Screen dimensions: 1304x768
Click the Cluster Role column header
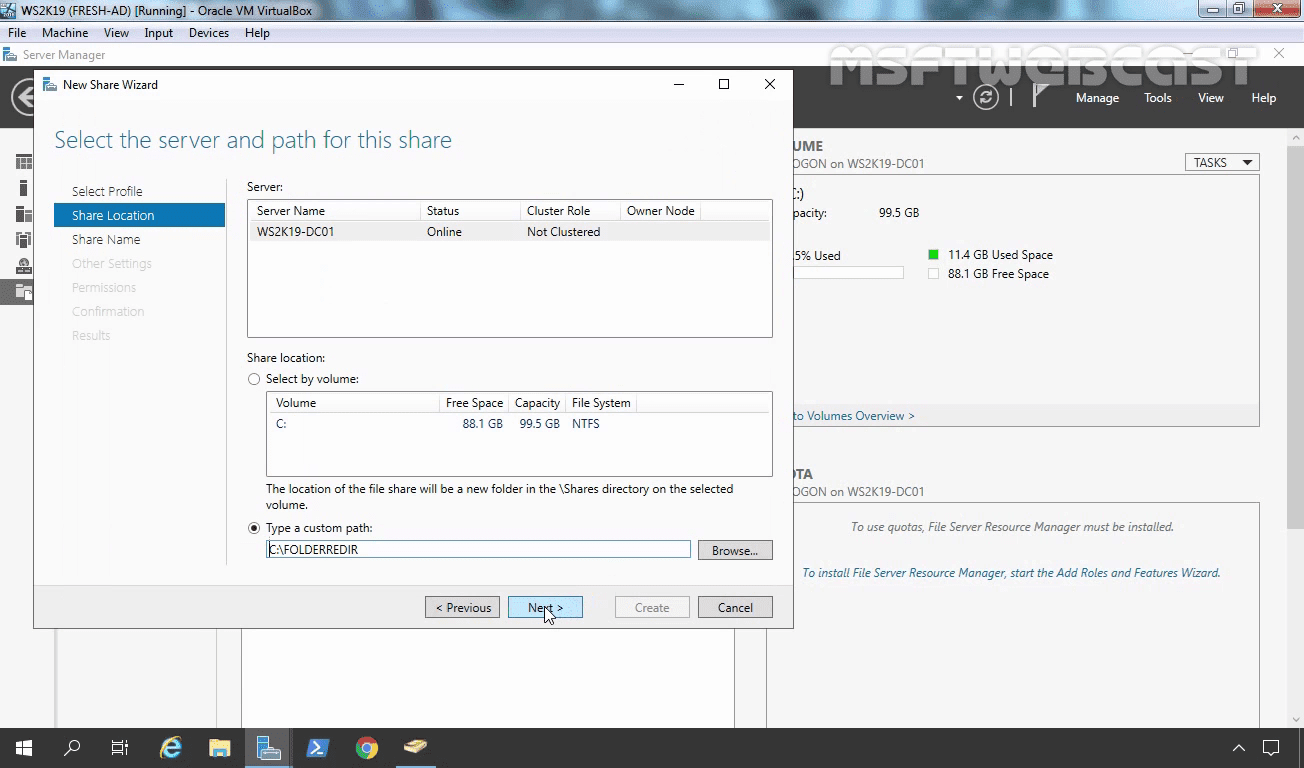(570, 211)
